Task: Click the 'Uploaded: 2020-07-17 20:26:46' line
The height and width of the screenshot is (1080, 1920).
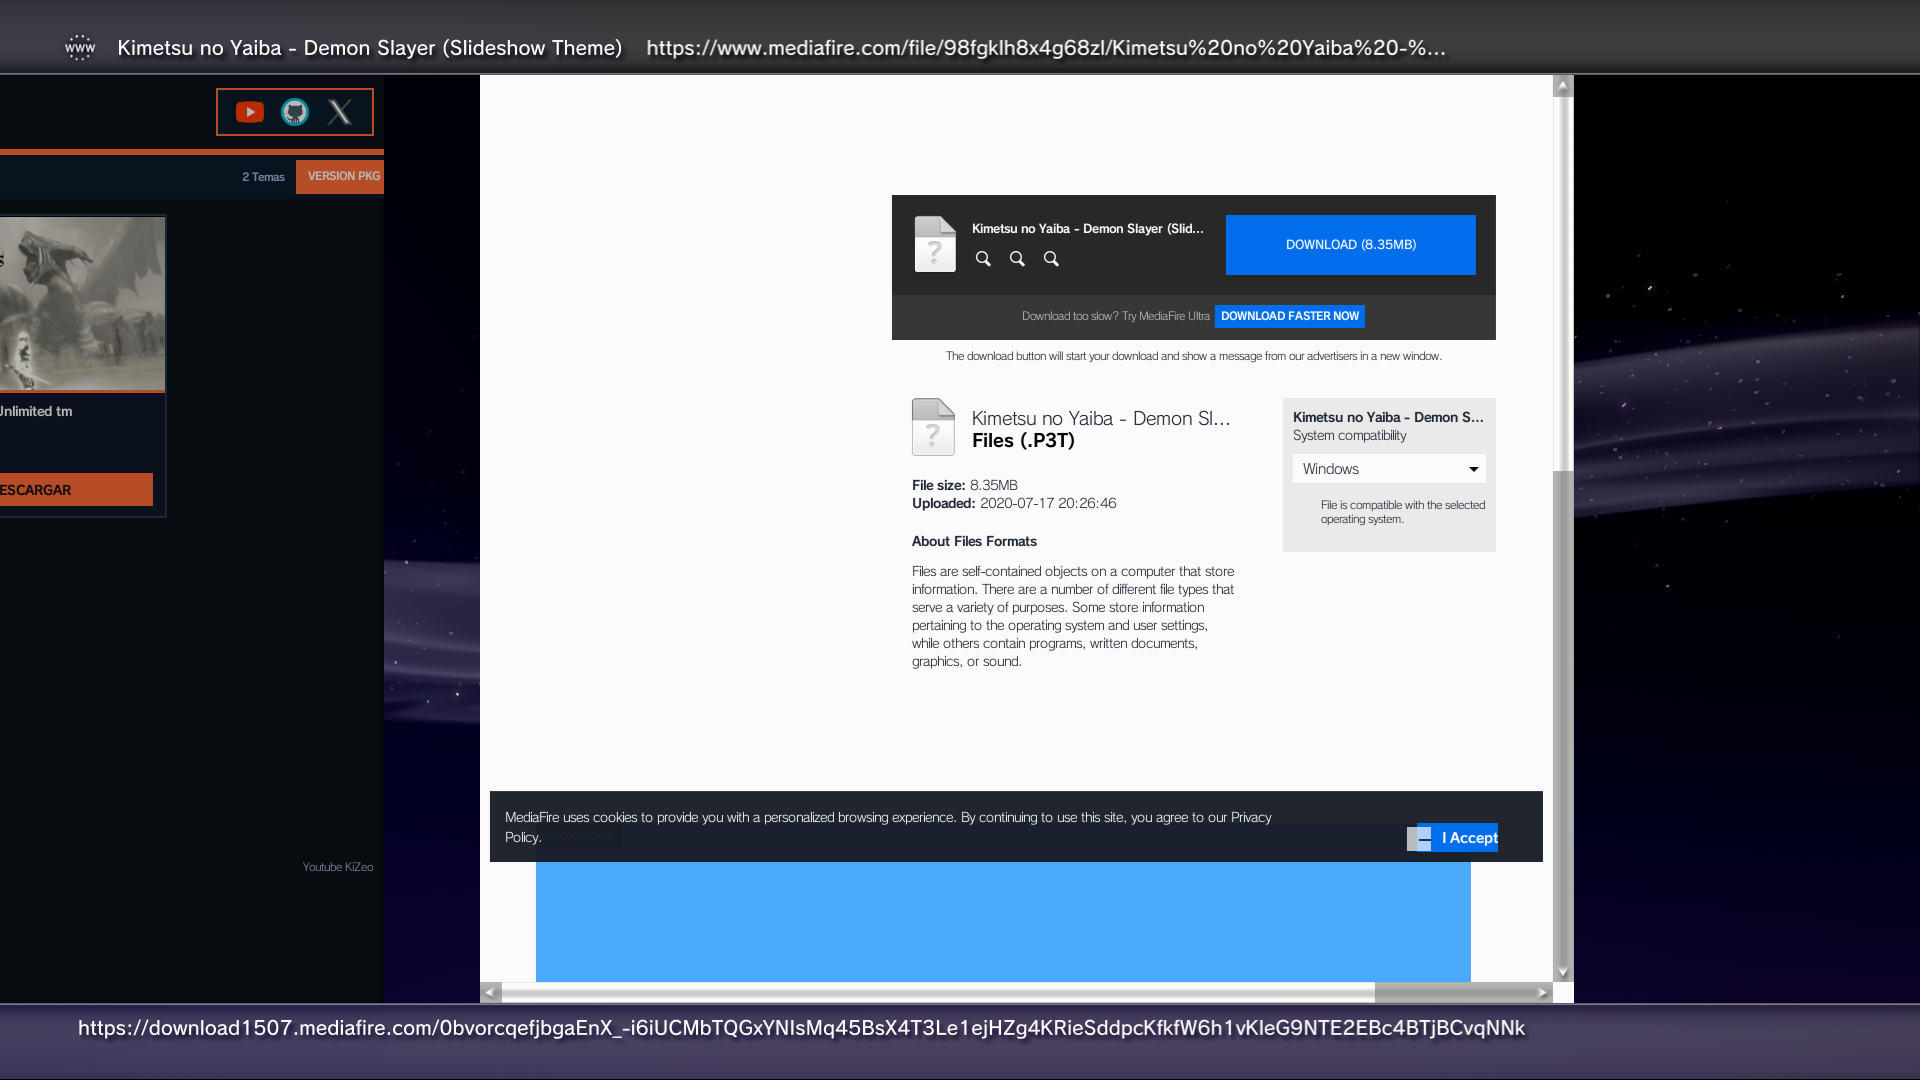Action: (1014, 503)
